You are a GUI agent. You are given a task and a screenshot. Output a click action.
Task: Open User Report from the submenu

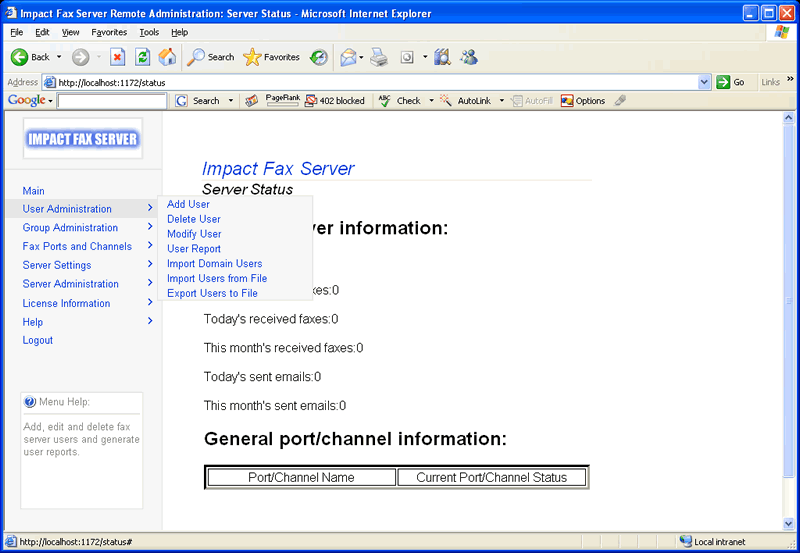coord(194,248)
